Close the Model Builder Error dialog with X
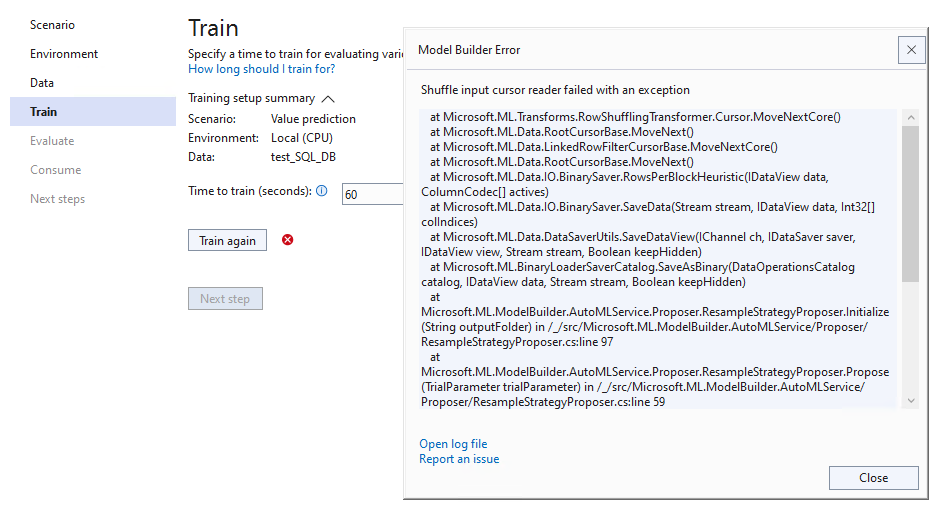The image size is (938, 507). click(x=911, y=50)
